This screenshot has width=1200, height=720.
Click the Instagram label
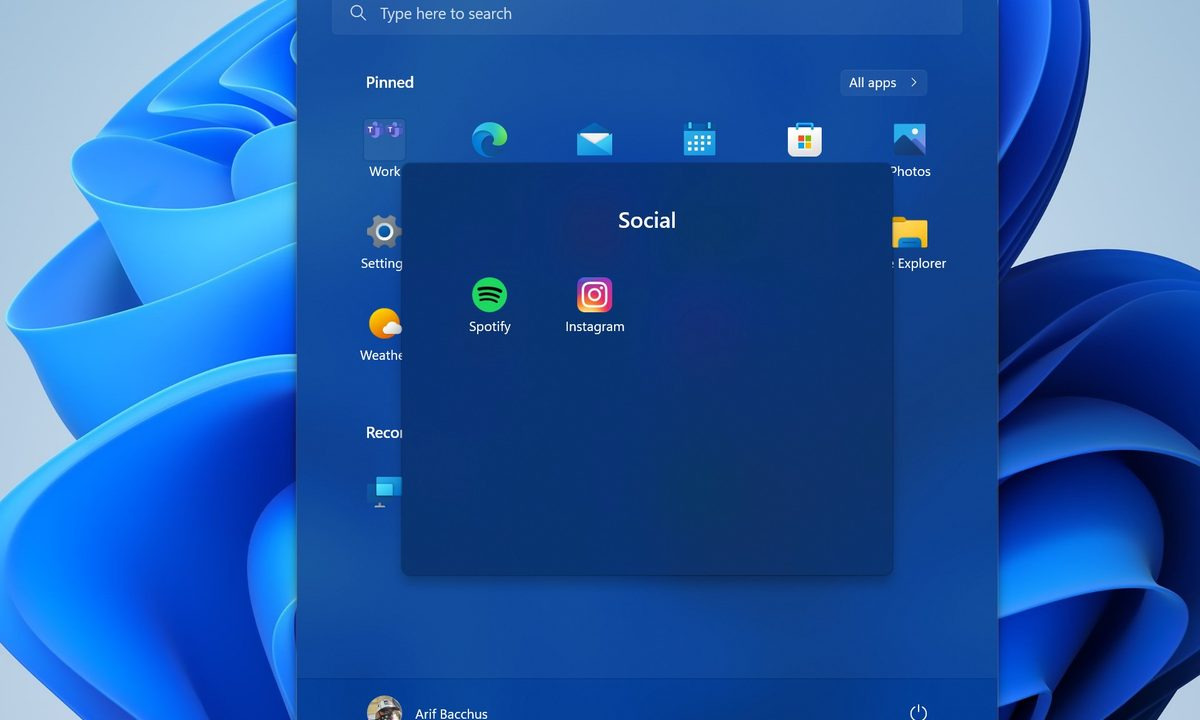click(x=595, y=327)
